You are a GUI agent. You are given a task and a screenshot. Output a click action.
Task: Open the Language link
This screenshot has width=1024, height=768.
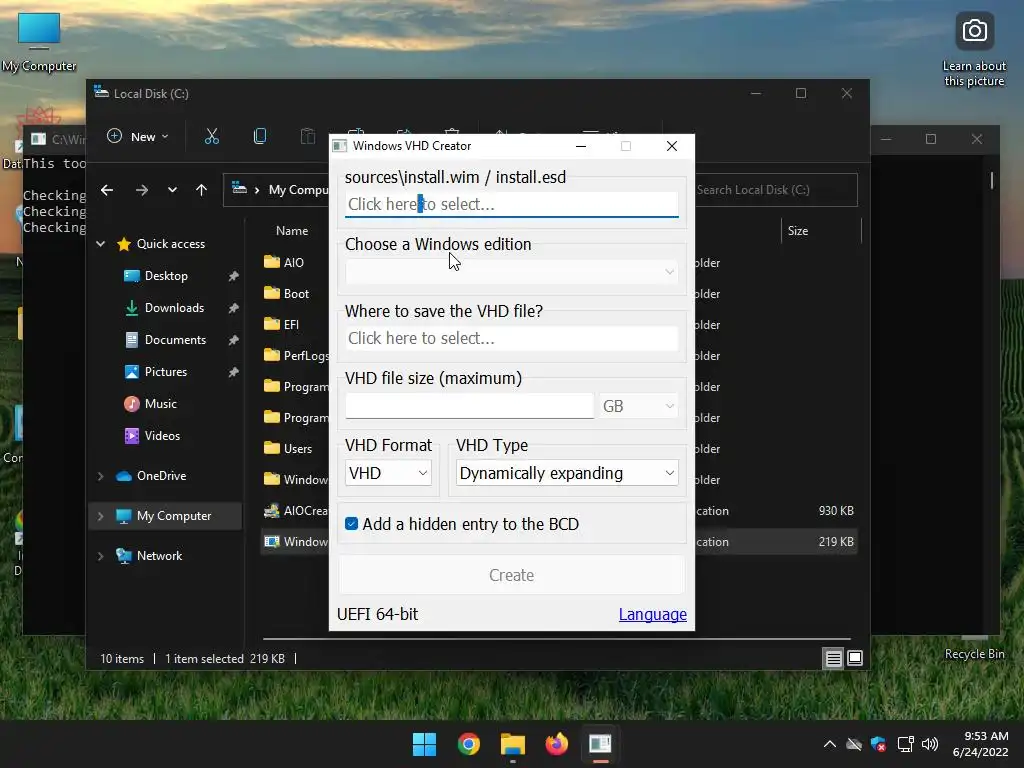coord(652,615)
